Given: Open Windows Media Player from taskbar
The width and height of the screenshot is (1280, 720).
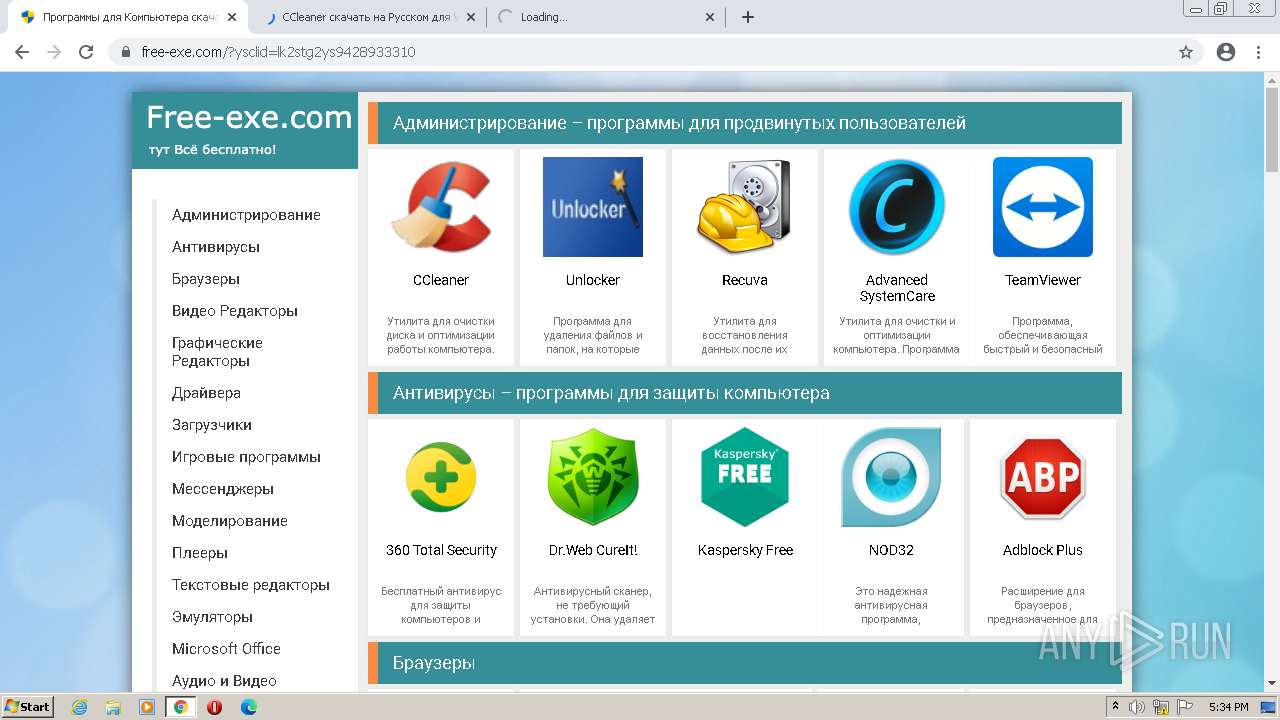Looking at the screenshot, I should coord(147,707).
